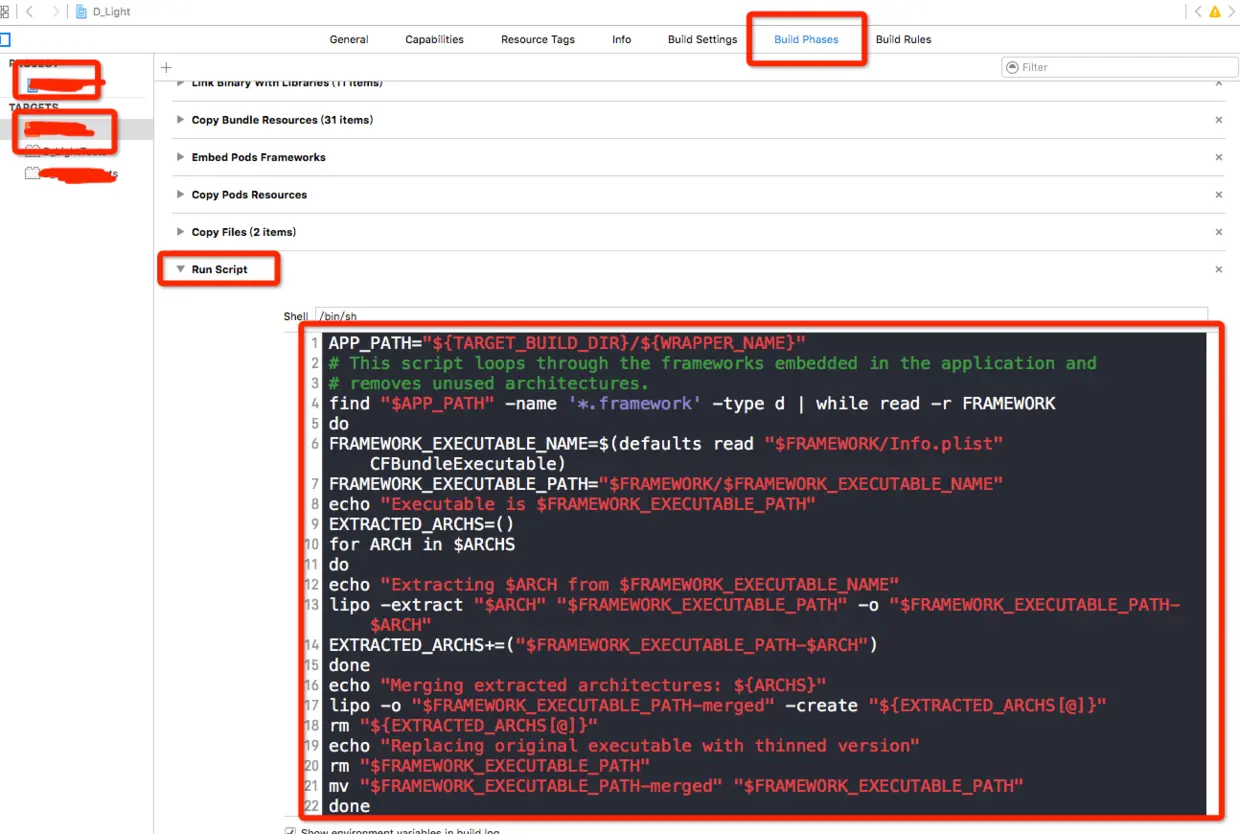Image resolution: width=1240 pixels, height=834 pixels.
Task: Jump to the previous issue arrow
Action: tap(1198, 12)
